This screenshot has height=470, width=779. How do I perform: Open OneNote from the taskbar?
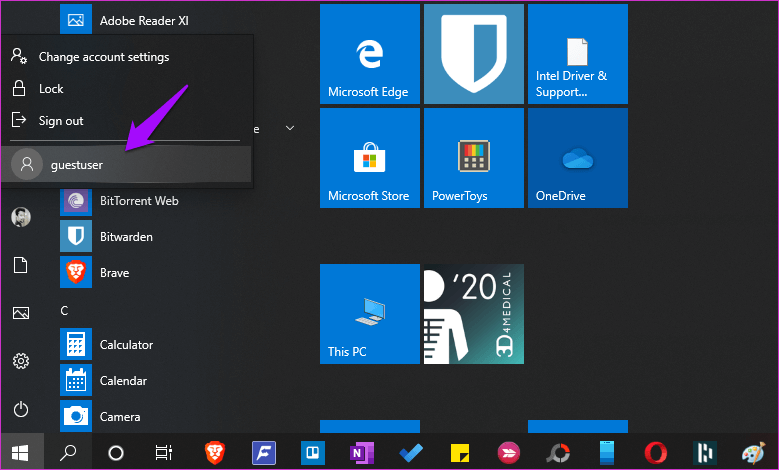(x=362, y=453)
